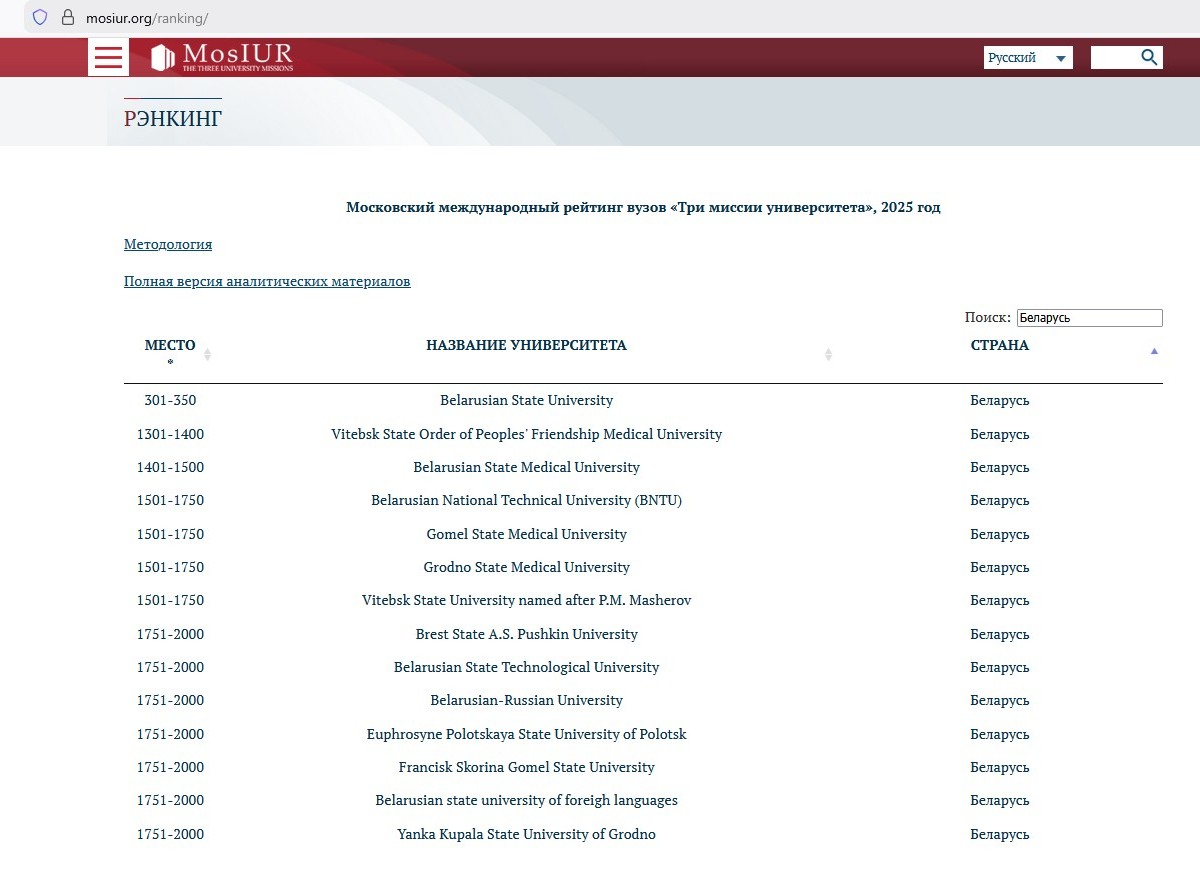Click the browser address bar URL

tap(147, 18)
